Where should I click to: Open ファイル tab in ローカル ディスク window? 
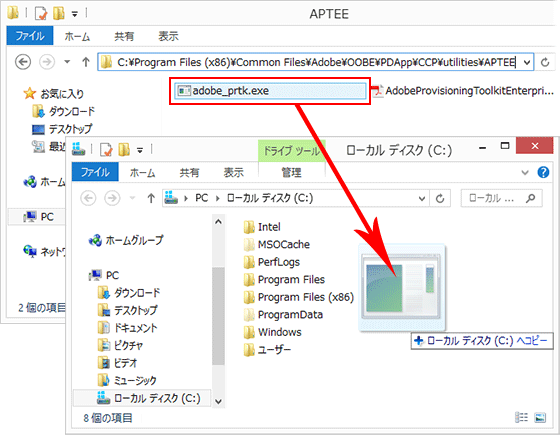[95, 172]
